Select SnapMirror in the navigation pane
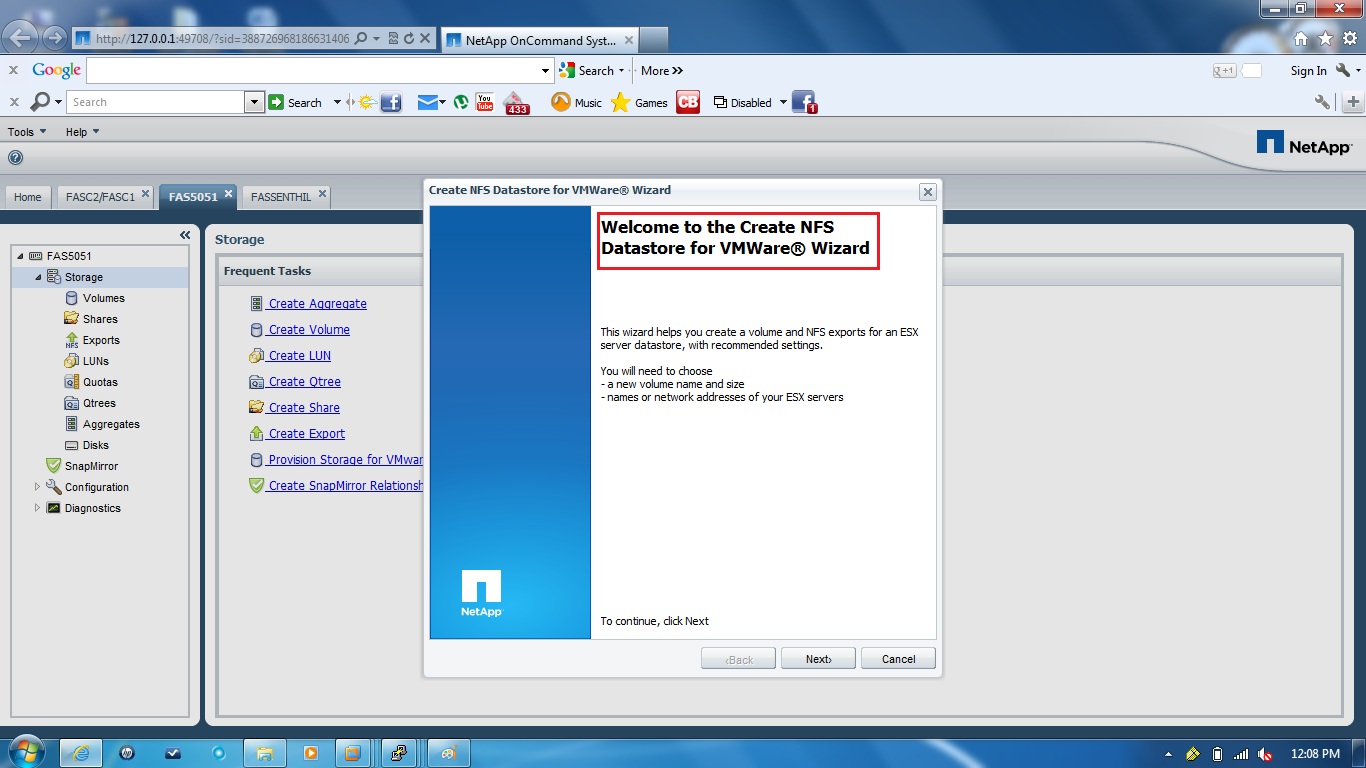 93,465
